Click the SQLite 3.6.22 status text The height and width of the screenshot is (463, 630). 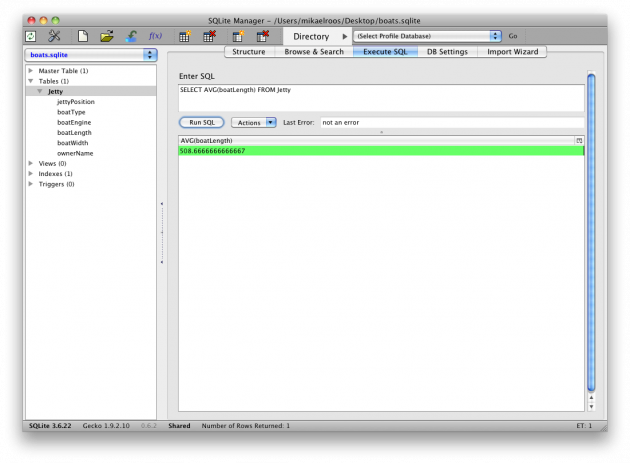coord(50,426)
